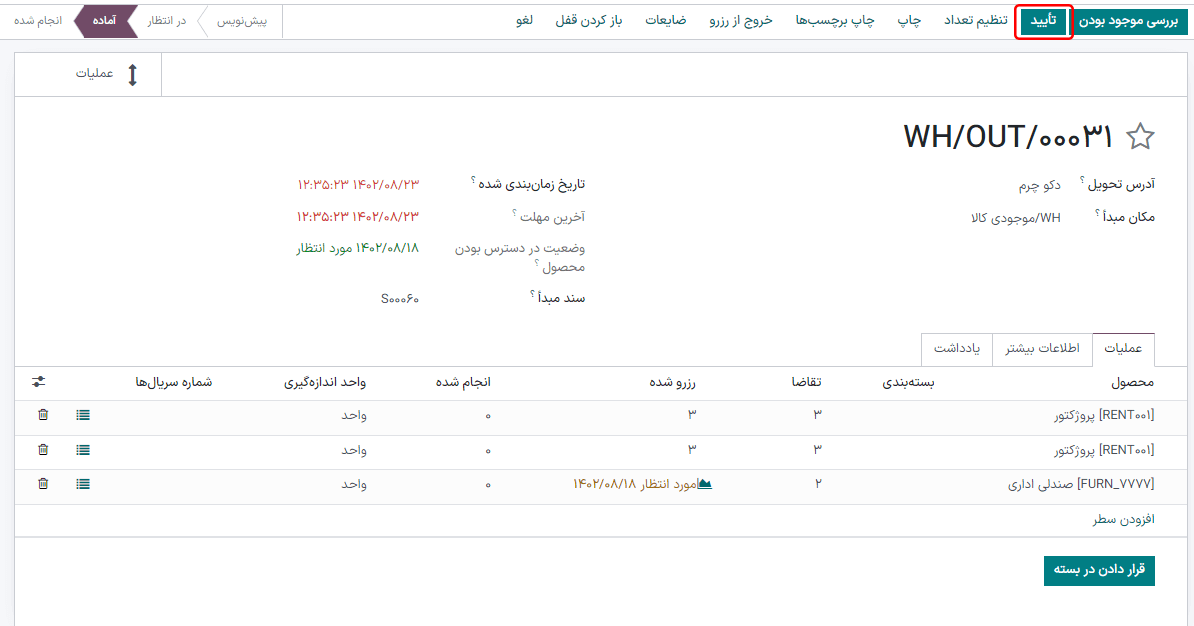
Task: Sort by the تقاضا column header
Action: tap(806, 382)
